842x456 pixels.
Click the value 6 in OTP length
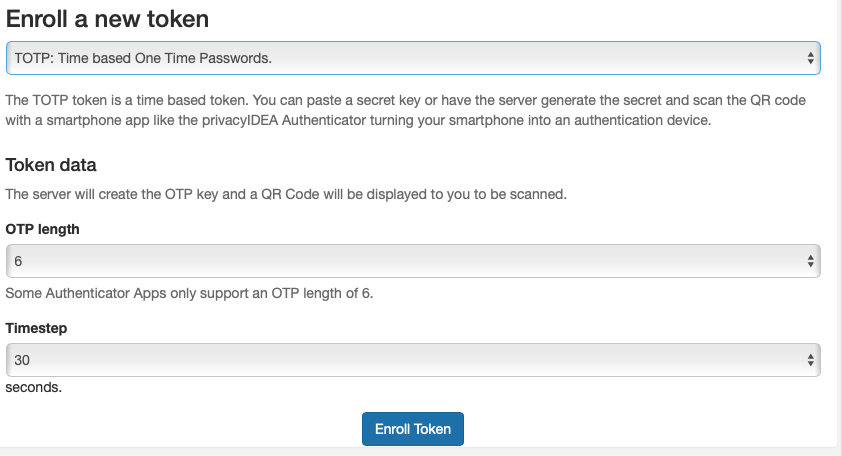(18, 261)
